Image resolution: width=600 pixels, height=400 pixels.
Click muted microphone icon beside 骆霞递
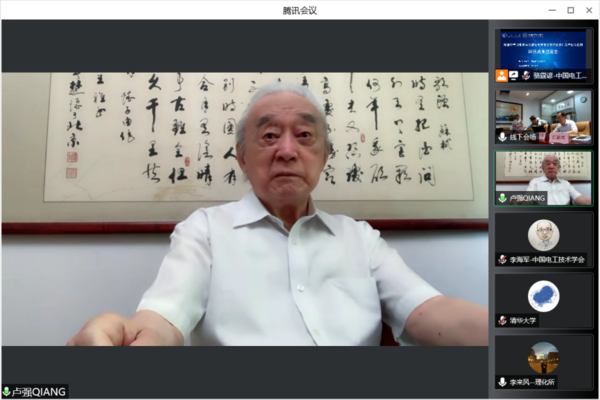pos(526,75)
